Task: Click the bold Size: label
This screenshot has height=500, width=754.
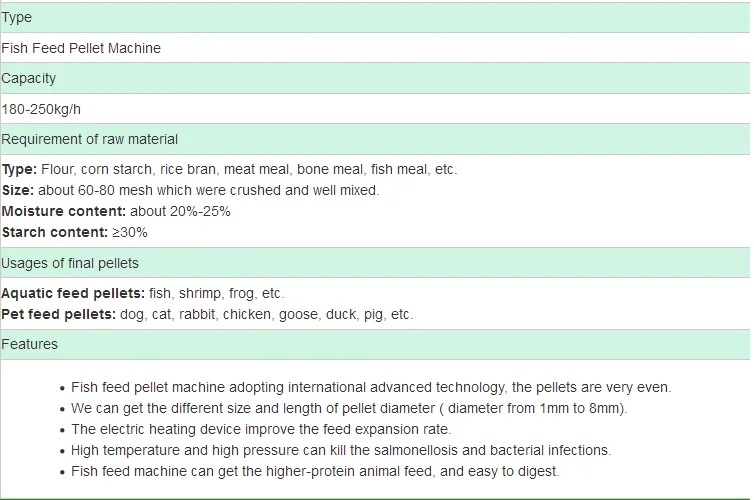Action: [18, 190]
